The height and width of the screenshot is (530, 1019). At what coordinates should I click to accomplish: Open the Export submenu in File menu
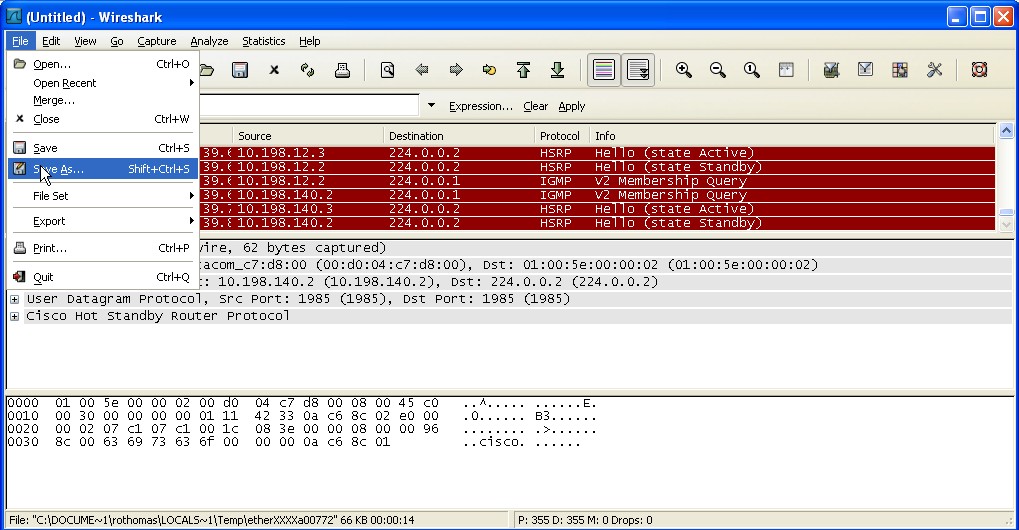pos(49,221)
